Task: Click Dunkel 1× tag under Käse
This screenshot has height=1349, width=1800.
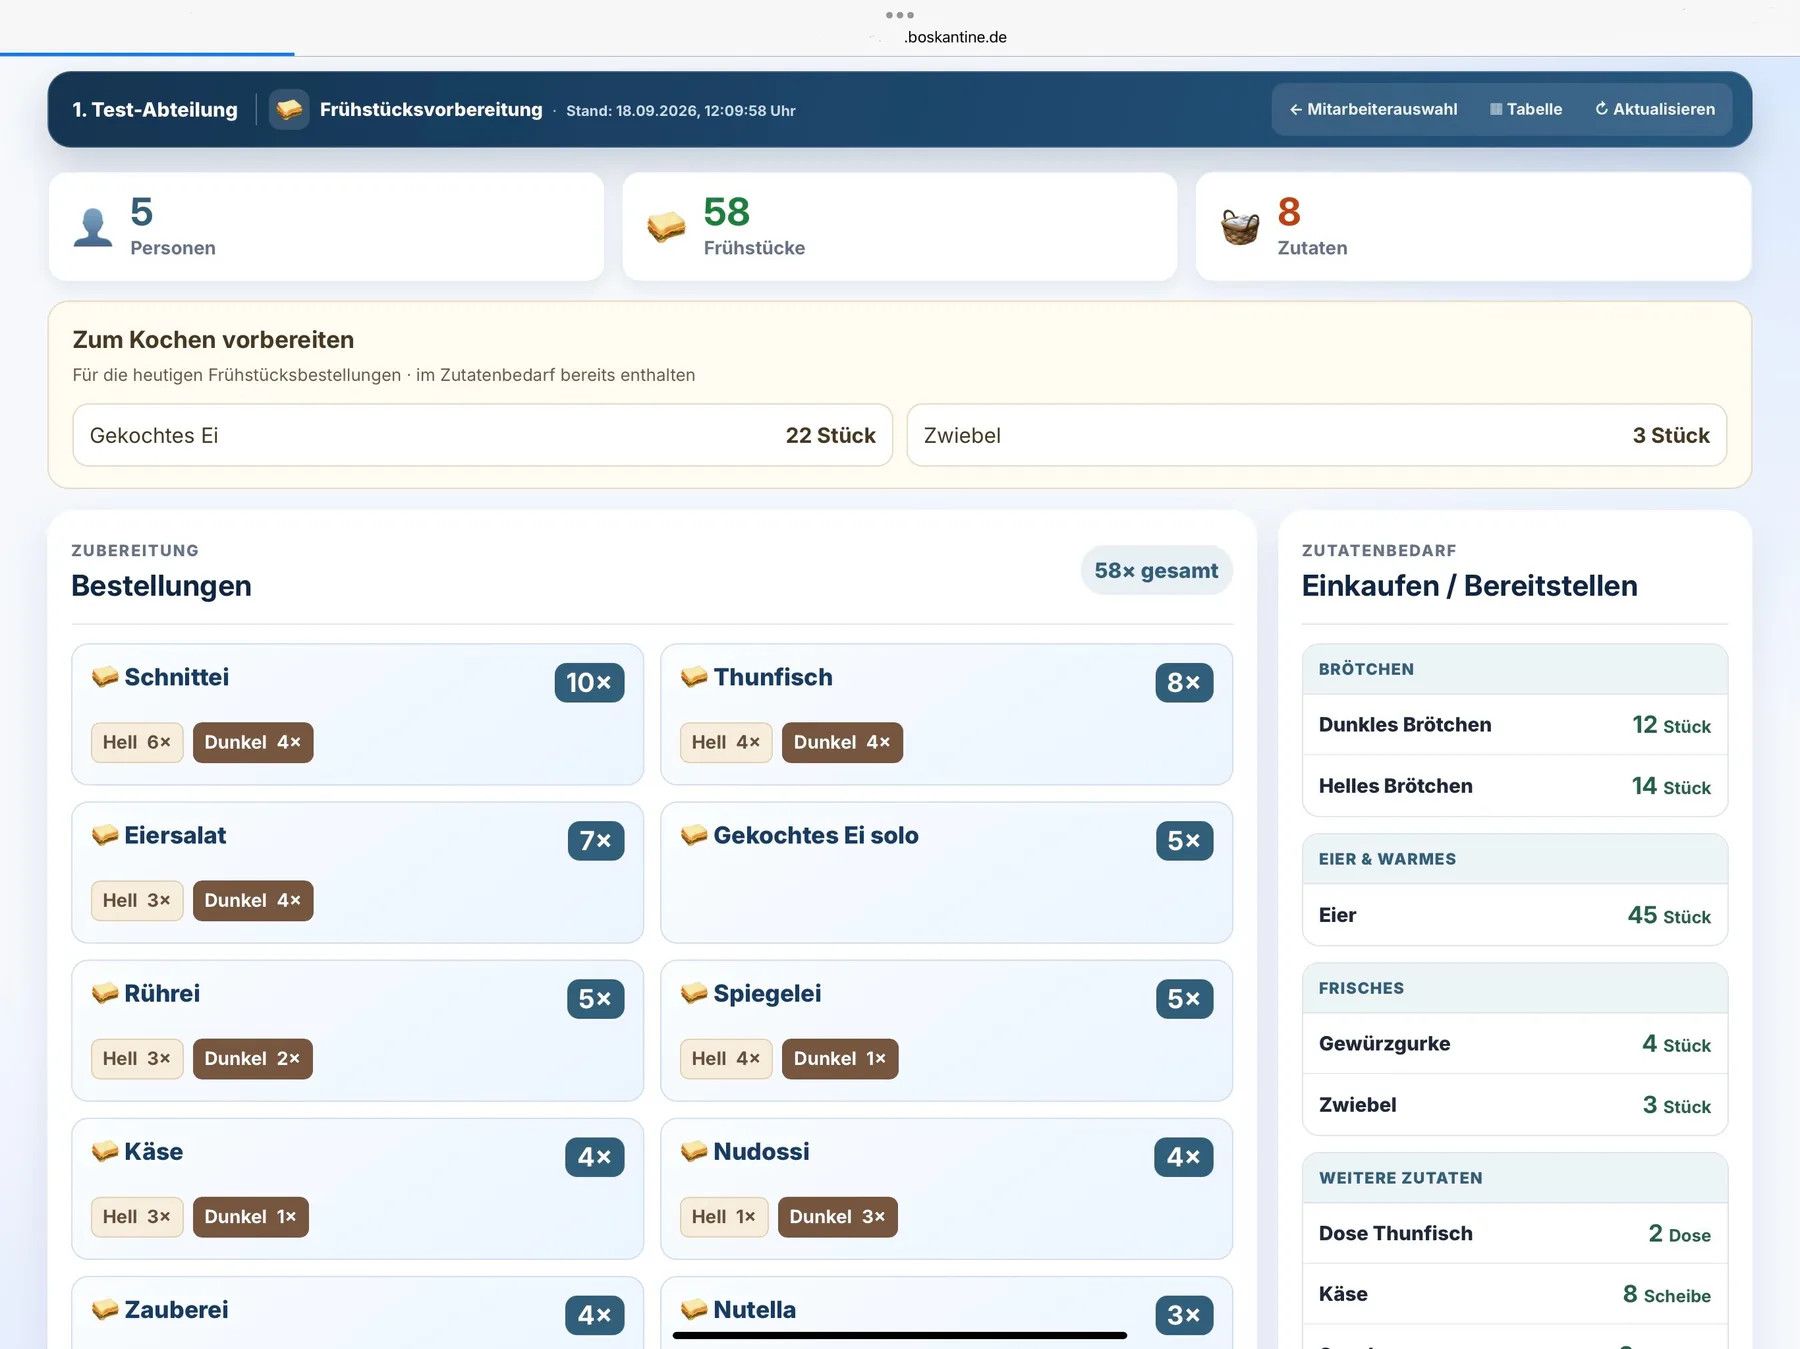Action: [x=251, y=1216]
